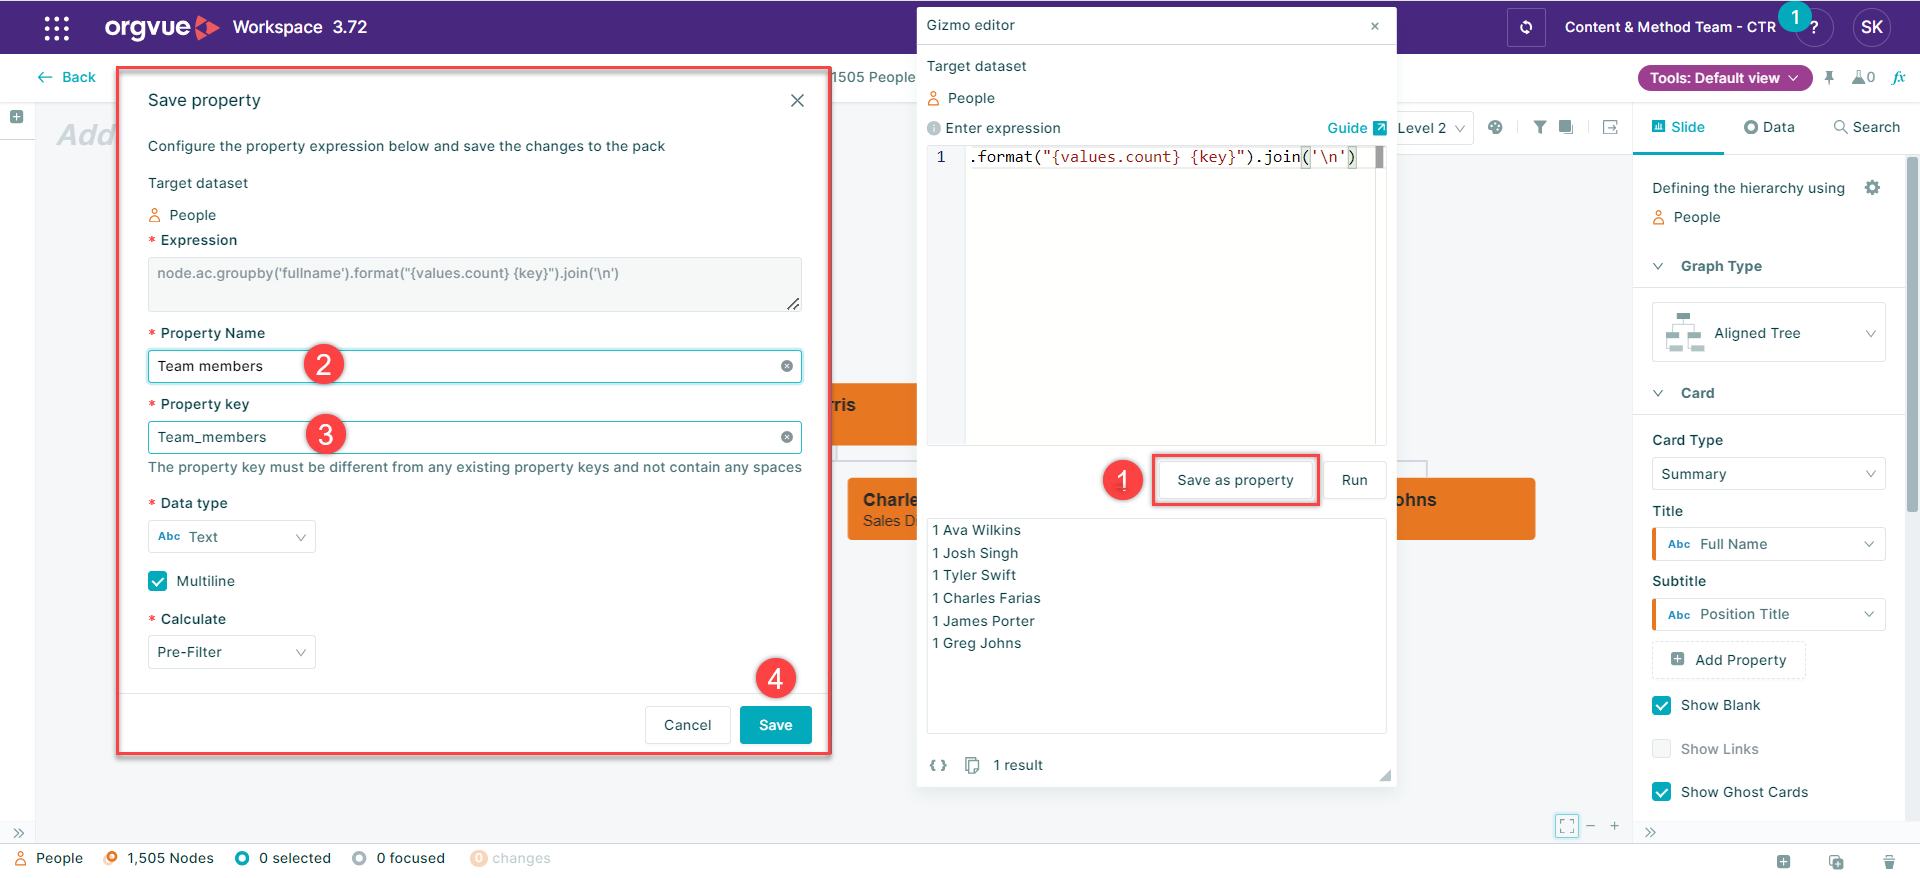This screenshot has height=878, width=1920.
Task: Click Cancel in the Save property dialog
Action: point(688,725)
